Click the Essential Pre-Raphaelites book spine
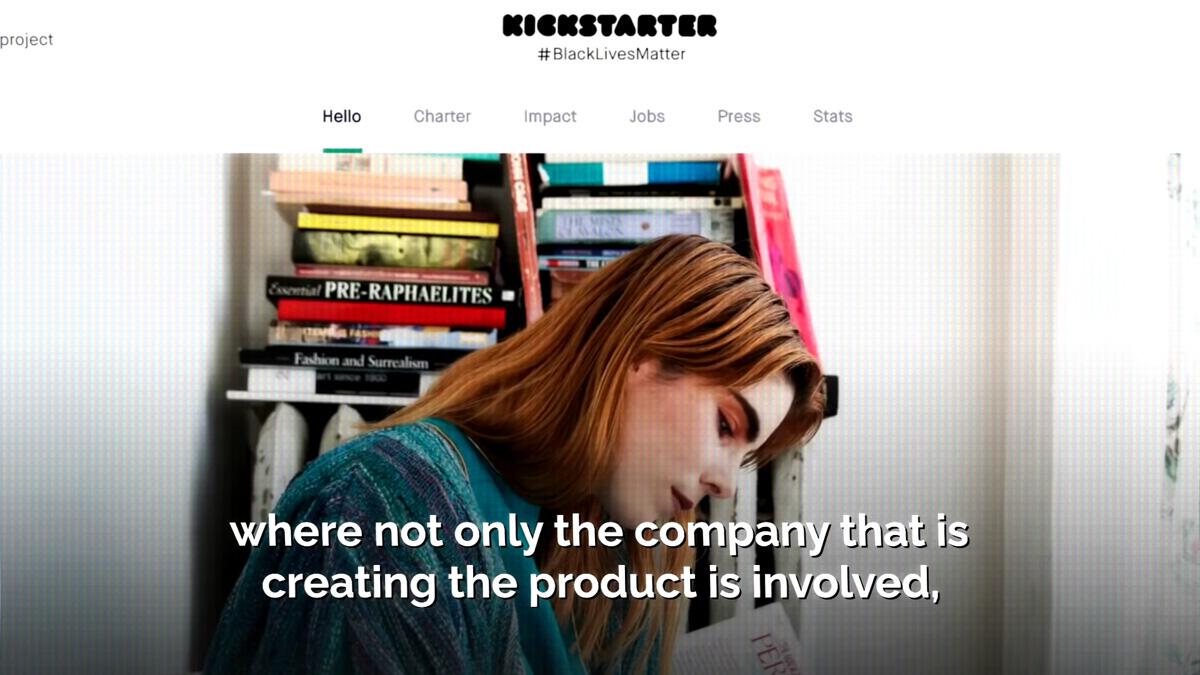Image resolution: width=1200 pixels, height=675 pixels. [x=392, y=292]
